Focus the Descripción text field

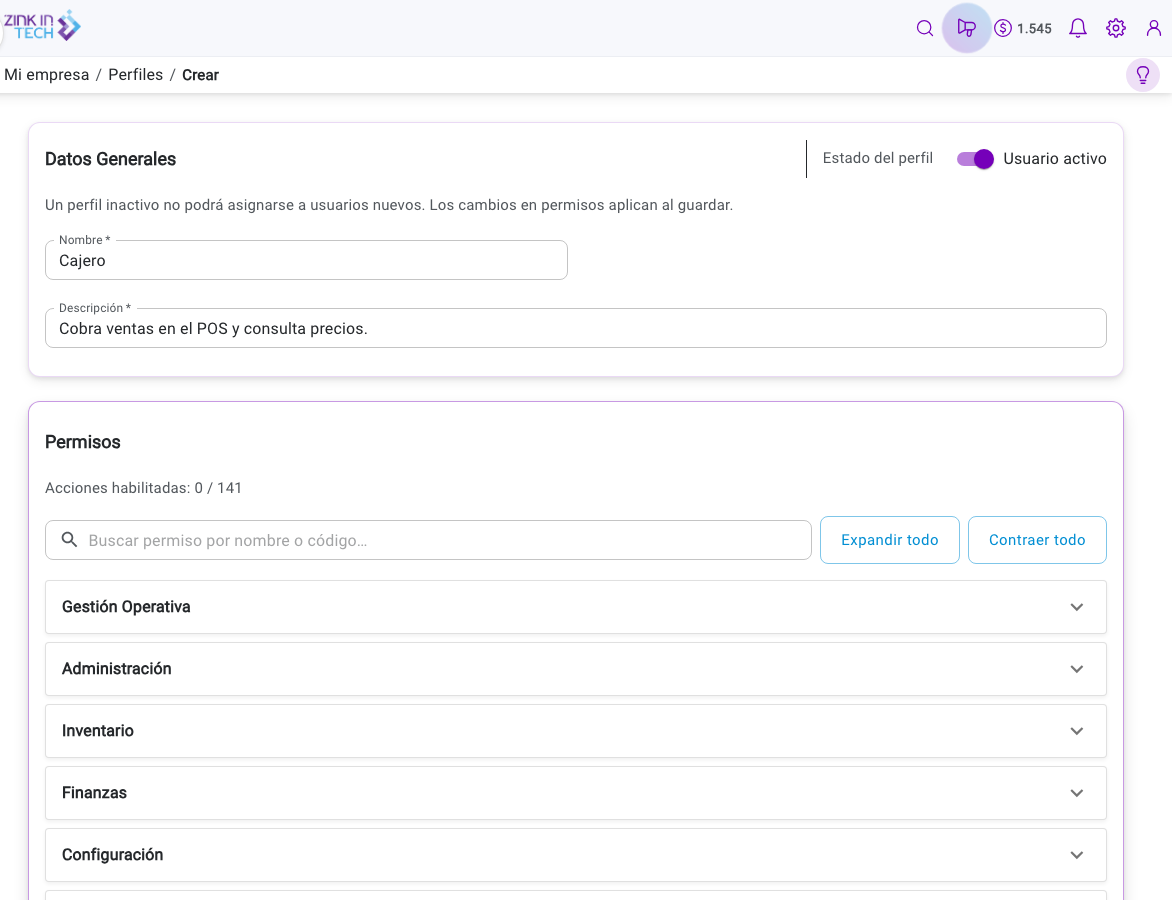tap(576, 328)
